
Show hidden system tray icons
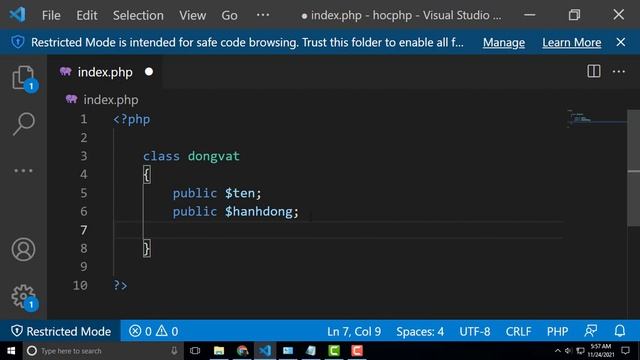pyautogui.click(x=557, y=351)
